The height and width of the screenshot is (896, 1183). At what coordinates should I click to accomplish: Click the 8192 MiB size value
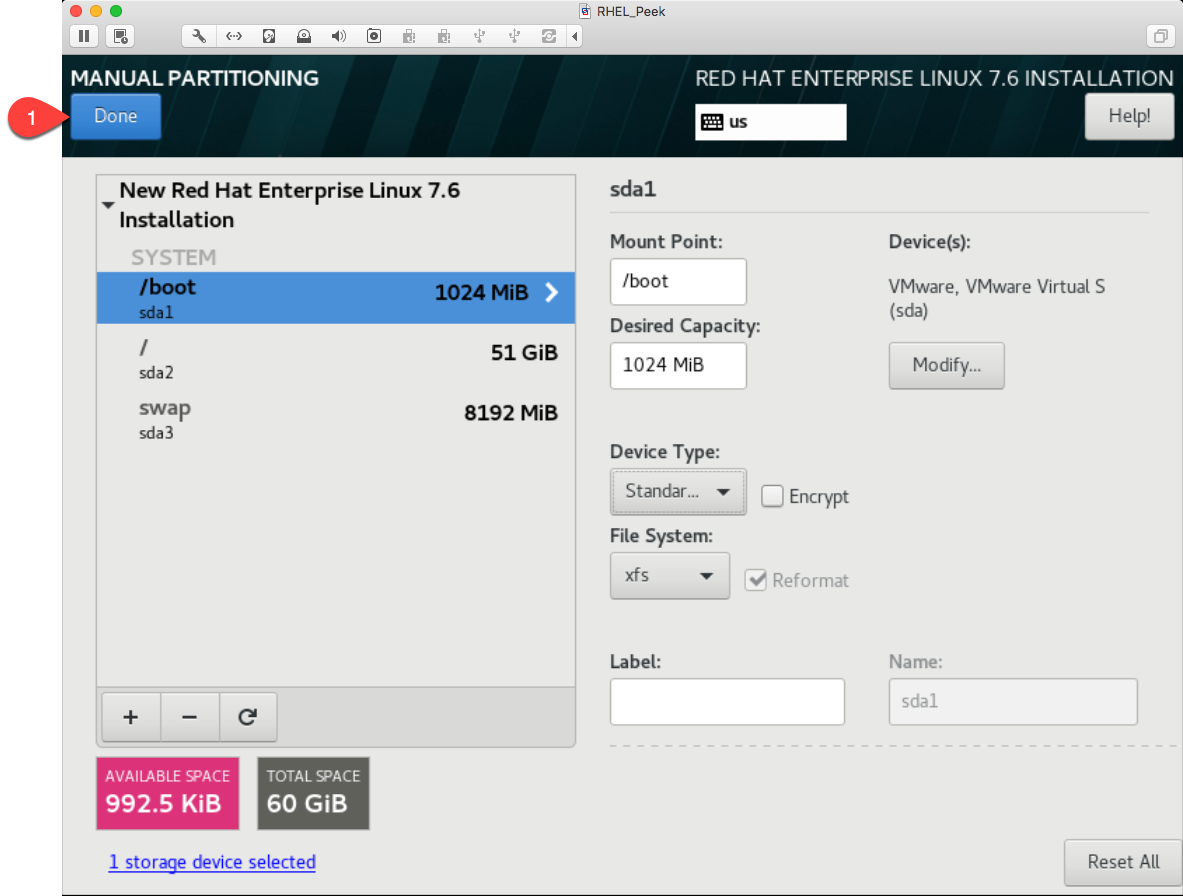point(511,413)
